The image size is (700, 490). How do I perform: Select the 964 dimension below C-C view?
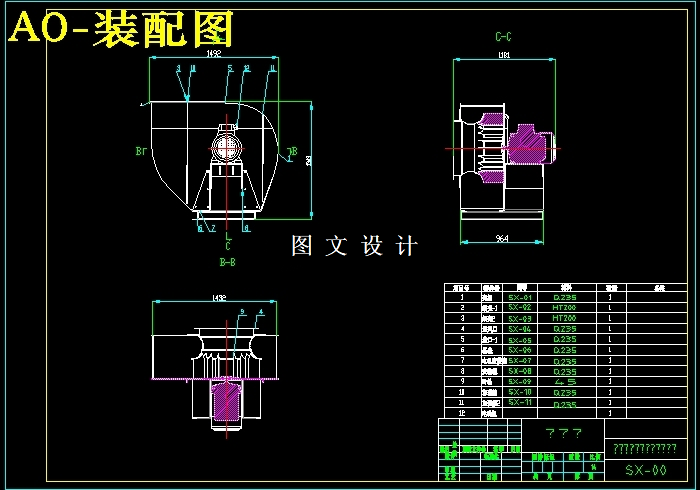pyautogui.click(x=502, y=238)
